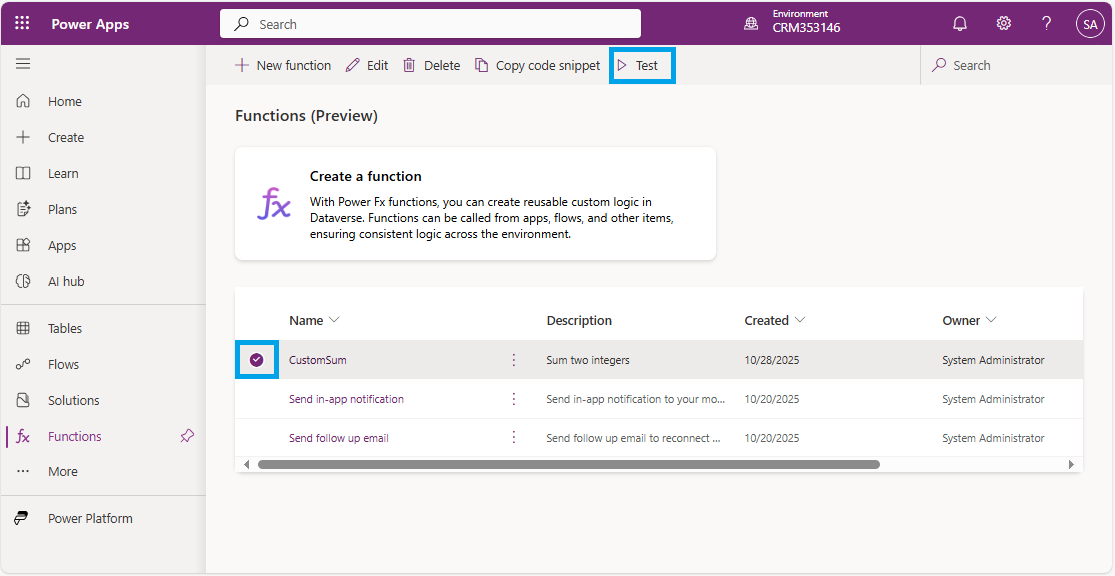Click the top Search input field

[x=430, y=24]
